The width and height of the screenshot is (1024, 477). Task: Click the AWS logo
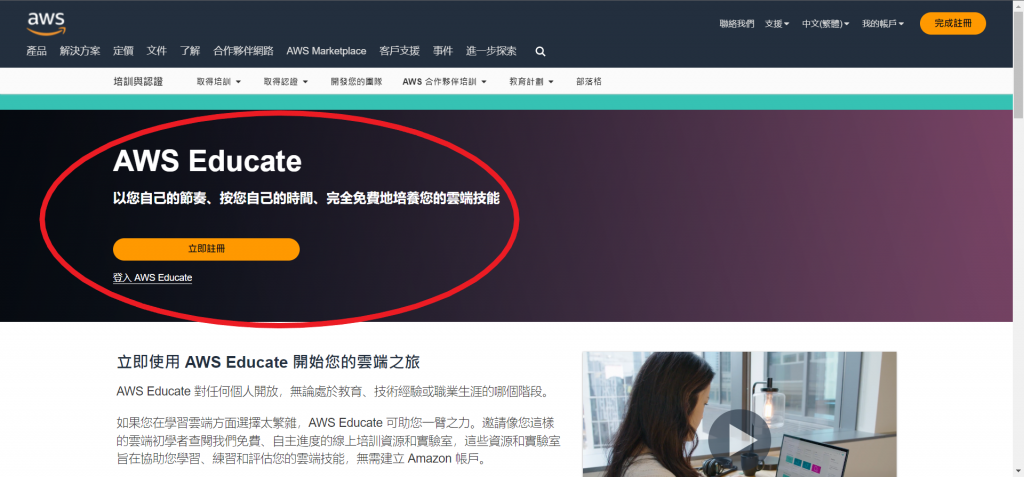46,24
